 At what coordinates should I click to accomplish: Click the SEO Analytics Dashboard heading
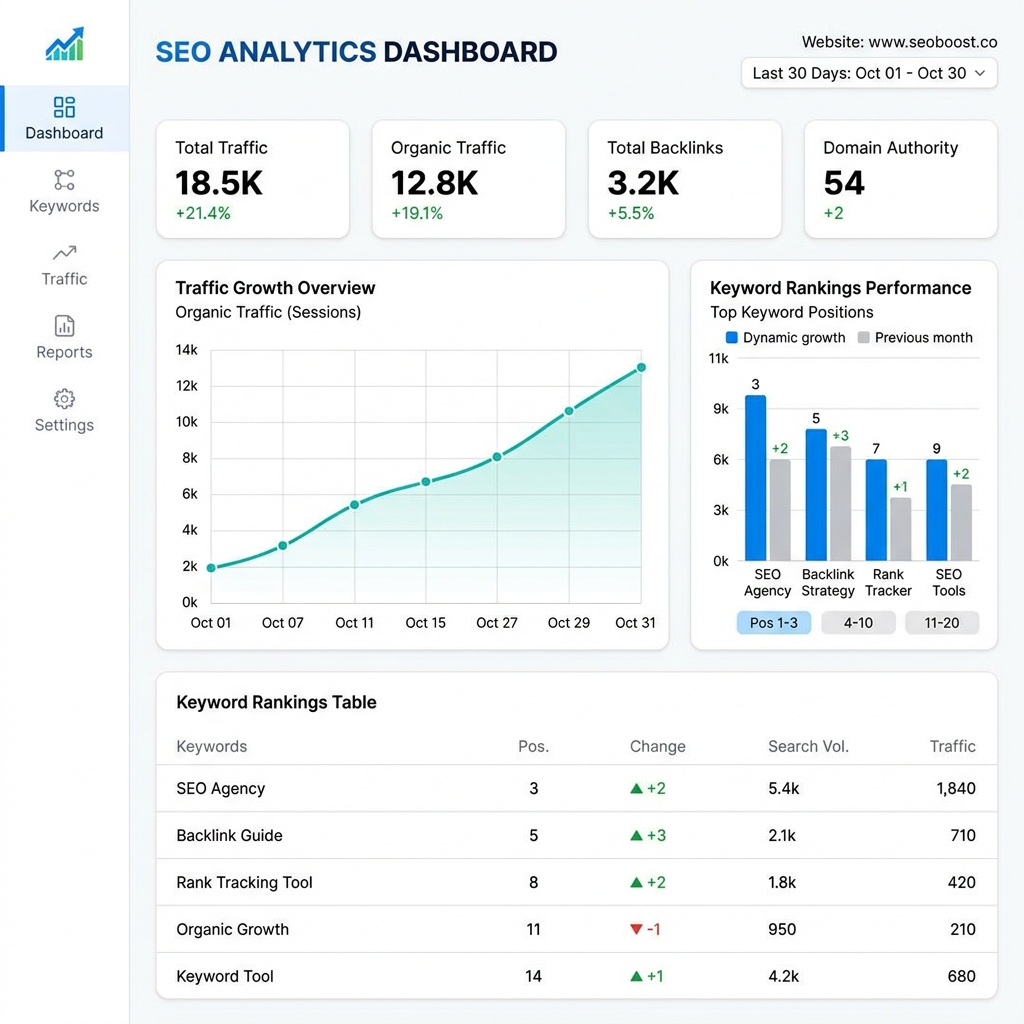click(x=356, y=52)
